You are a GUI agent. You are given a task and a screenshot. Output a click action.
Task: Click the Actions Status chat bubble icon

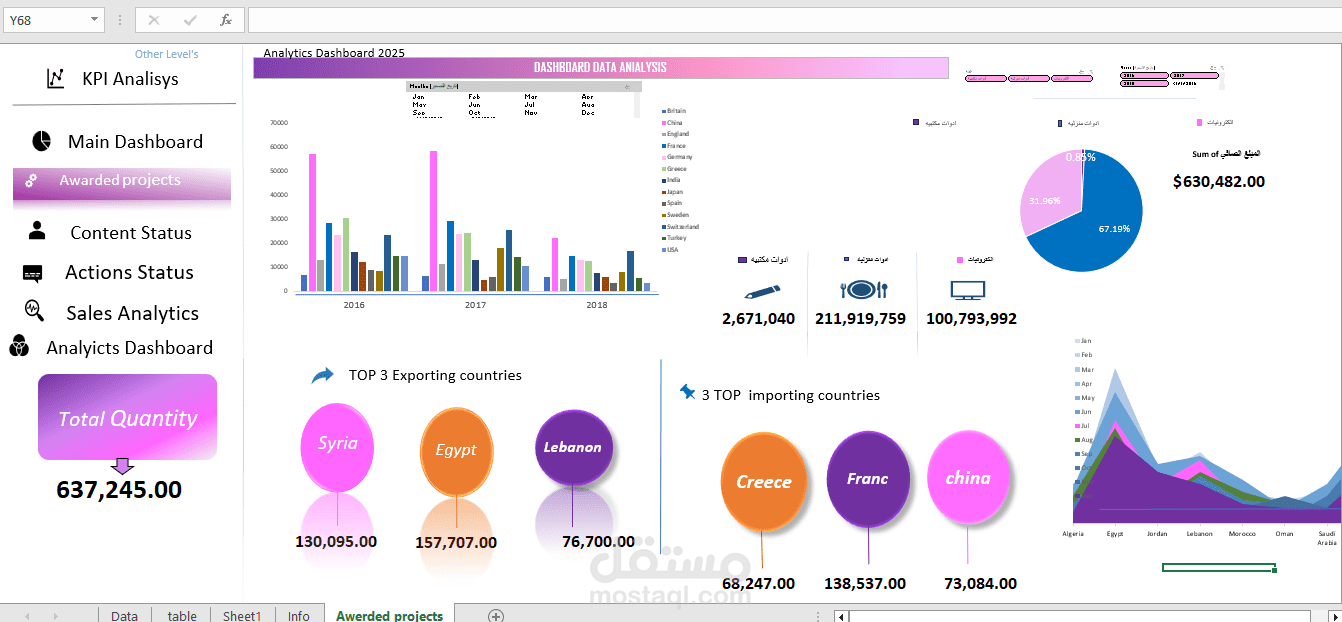point(32,273)
